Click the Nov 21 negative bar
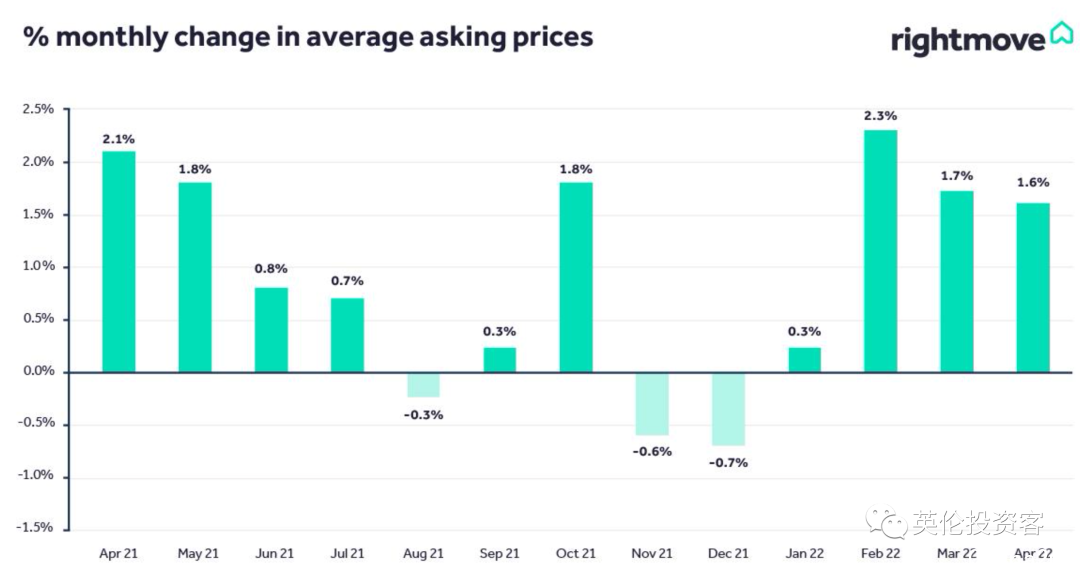The width and height of the screenshot is (1080, 571). (x=652, y=404)
